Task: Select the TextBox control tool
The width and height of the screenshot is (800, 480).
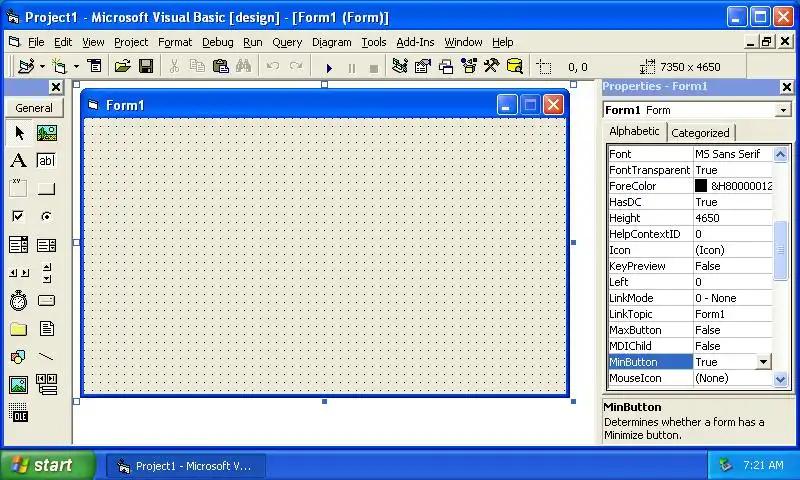Action: tap(47, 161)
